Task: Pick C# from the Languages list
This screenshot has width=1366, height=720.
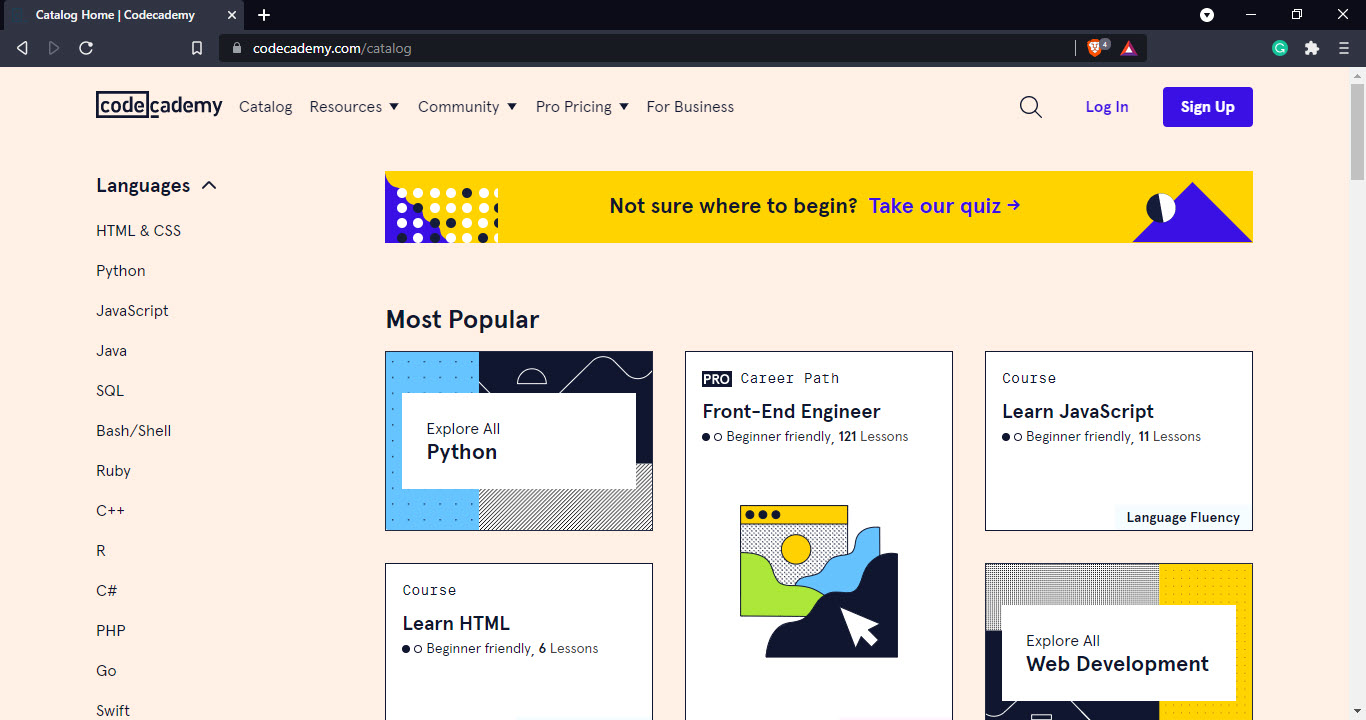Action: [107, 591]
